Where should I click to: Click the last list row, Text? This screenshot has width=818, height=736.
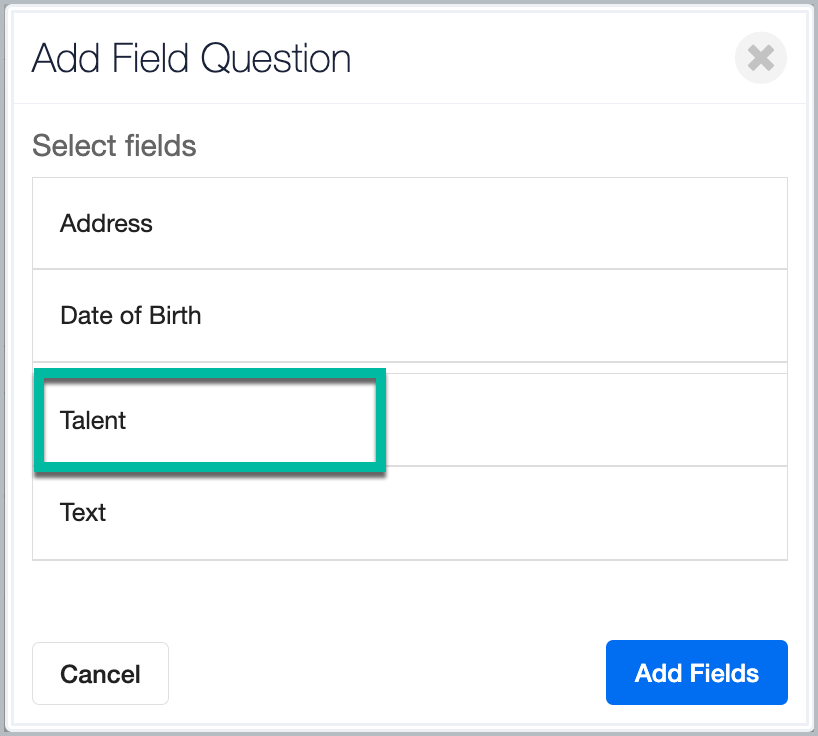tap(409, 513)
